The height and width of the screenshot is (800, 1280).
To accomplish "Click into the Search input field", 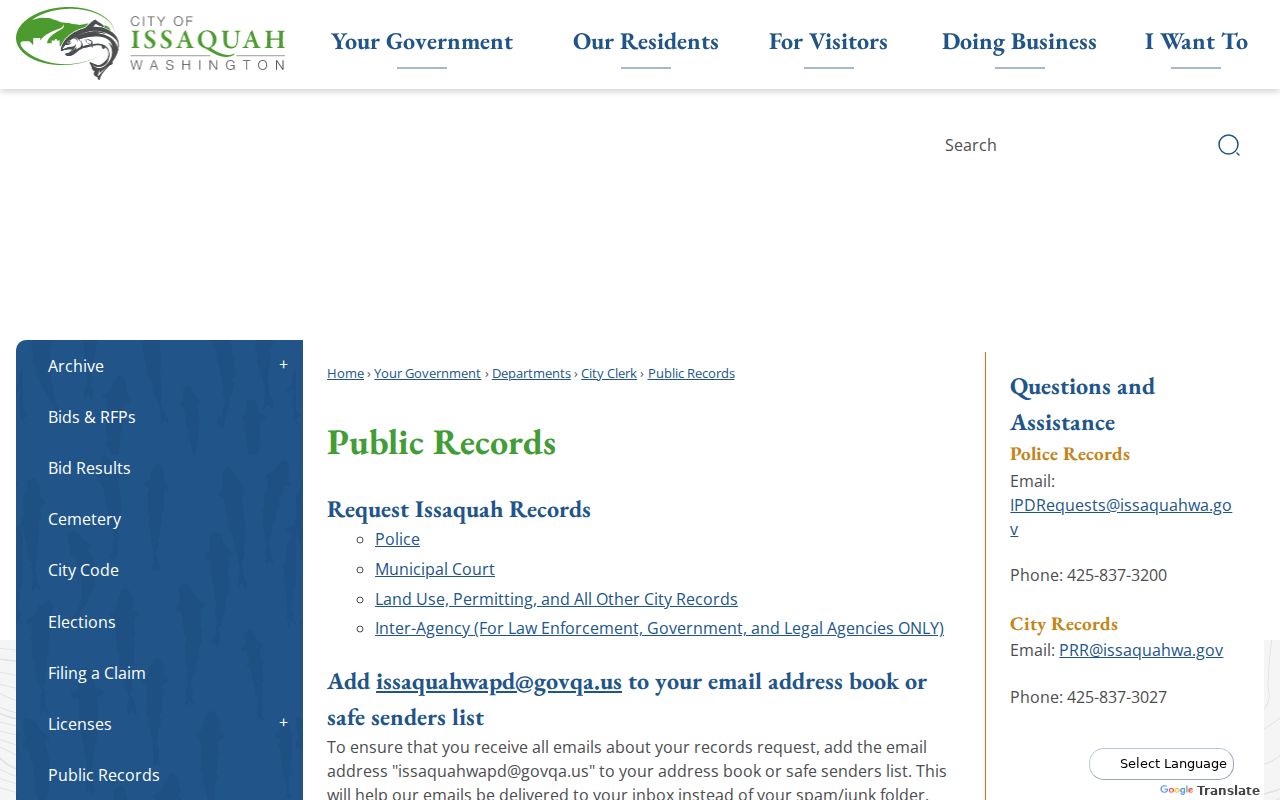I will (1070, 145).
